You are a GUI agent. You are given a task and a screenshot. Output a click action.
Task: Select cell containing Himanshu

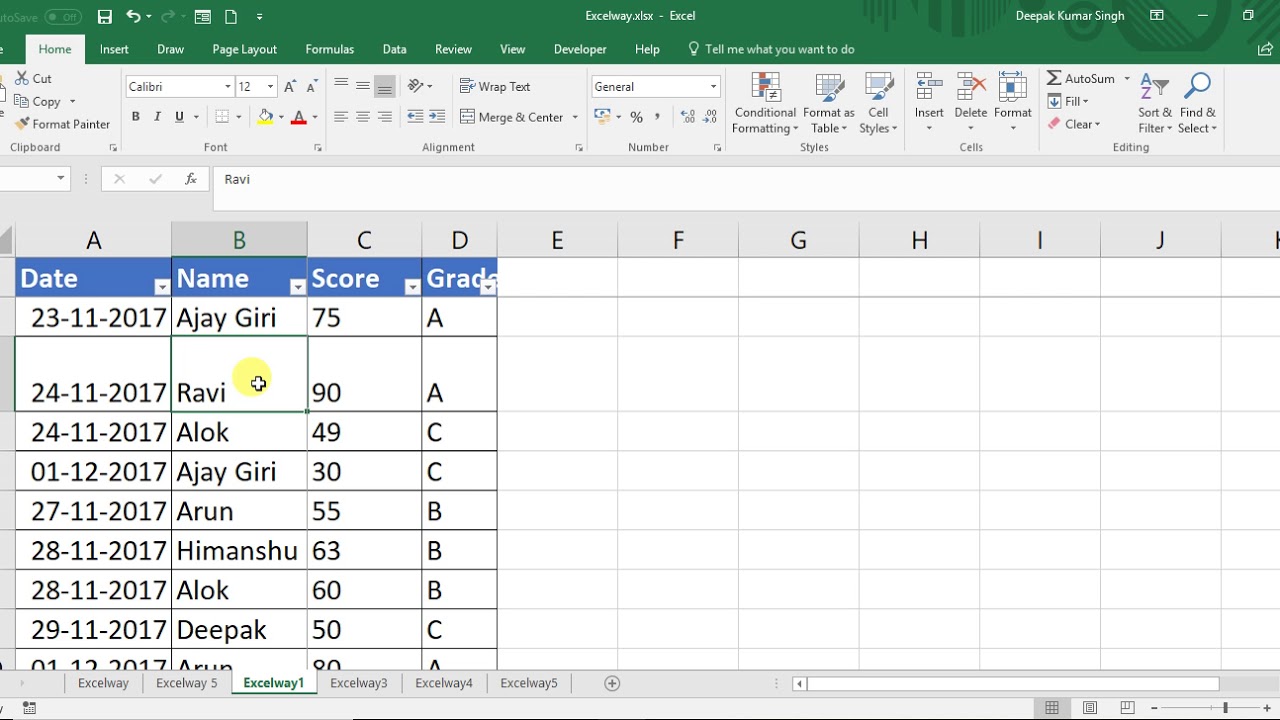coord(239,550)
